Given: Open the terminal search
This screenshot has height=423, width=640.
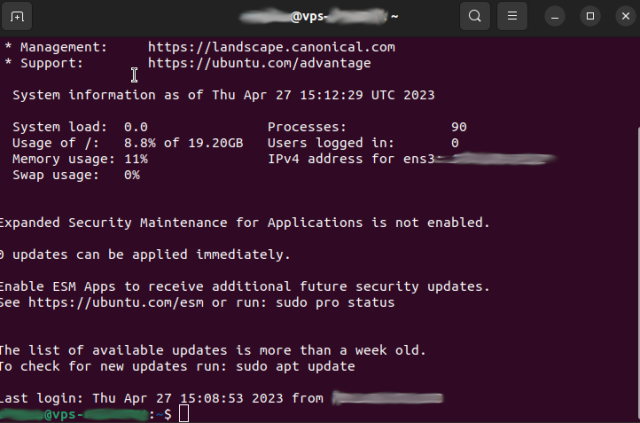Looking at the screenshot, I should [x=475, y=16].
